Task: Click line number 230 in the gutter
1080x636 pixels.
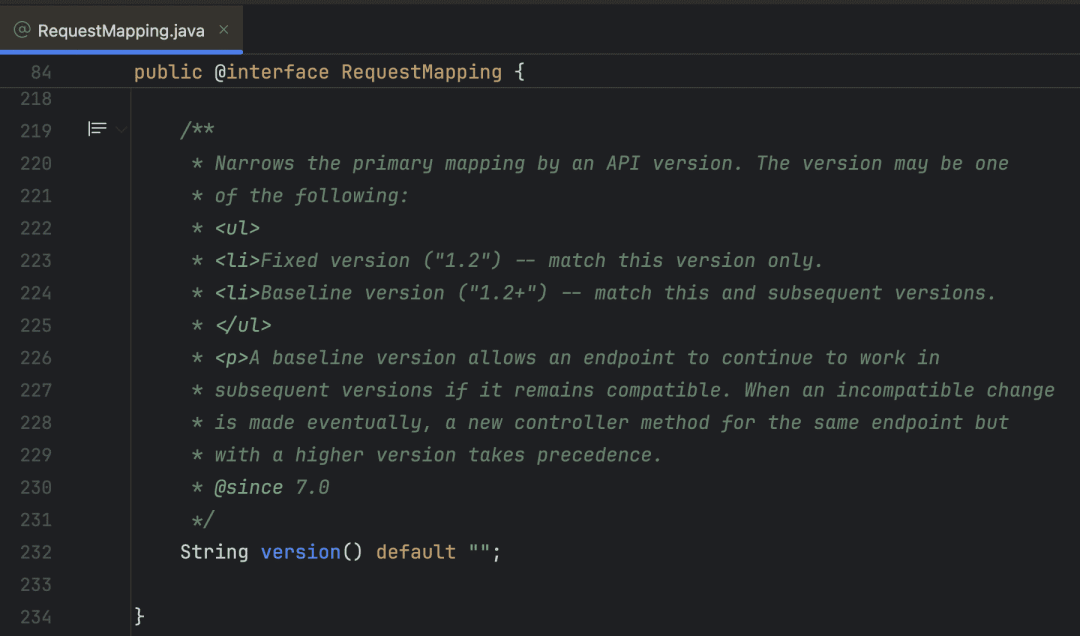Action: click(36, 488)
